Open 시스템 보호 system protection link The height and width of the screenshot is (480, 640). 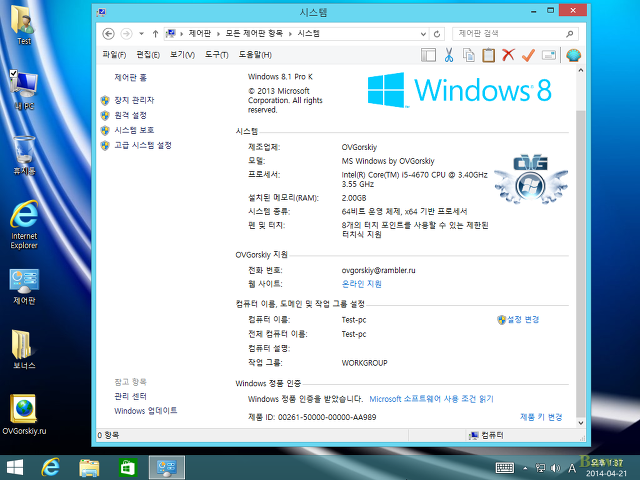pyautogui.click(x=134, y=130)
